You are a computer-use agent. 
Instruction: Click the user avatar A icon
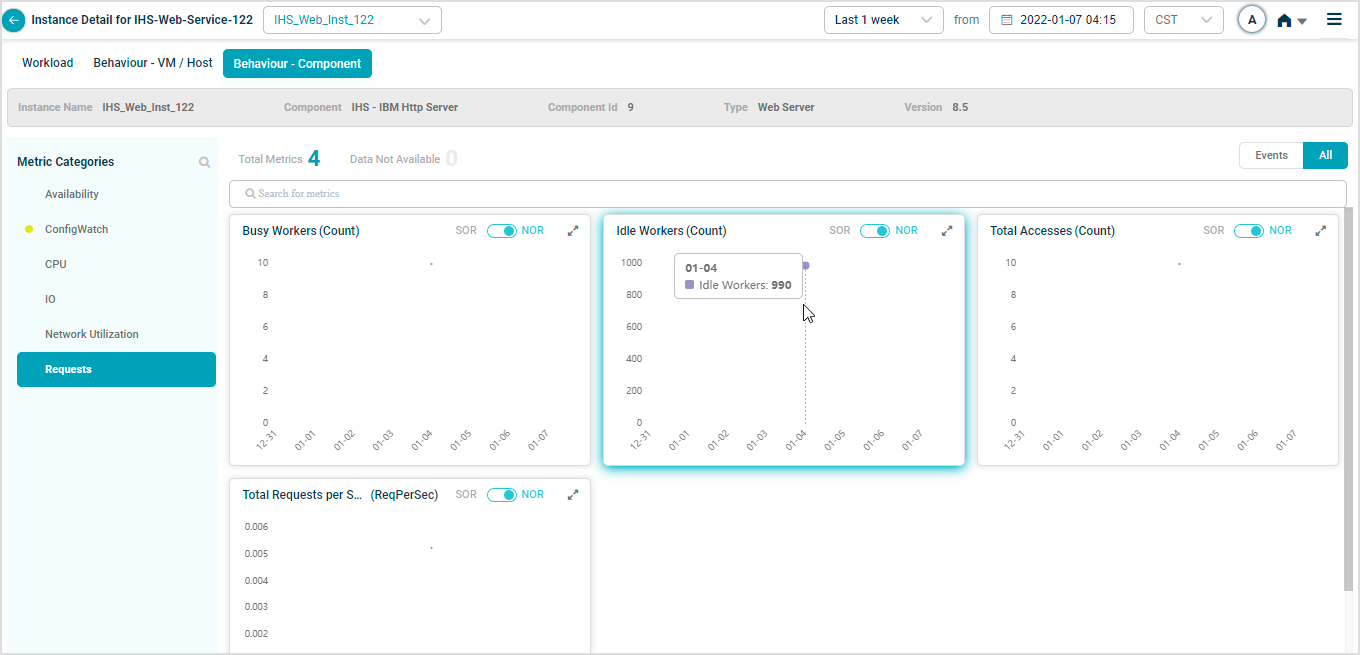click(1252, 20)
